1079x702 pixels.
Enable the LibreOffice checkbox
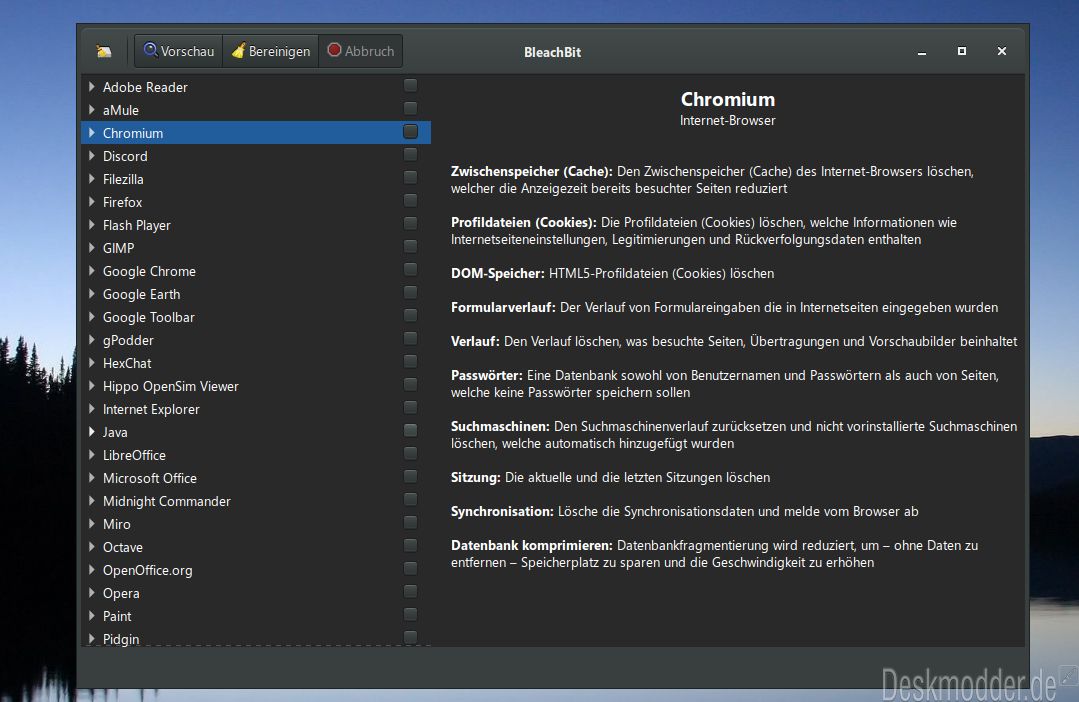(x=411, y=454)
